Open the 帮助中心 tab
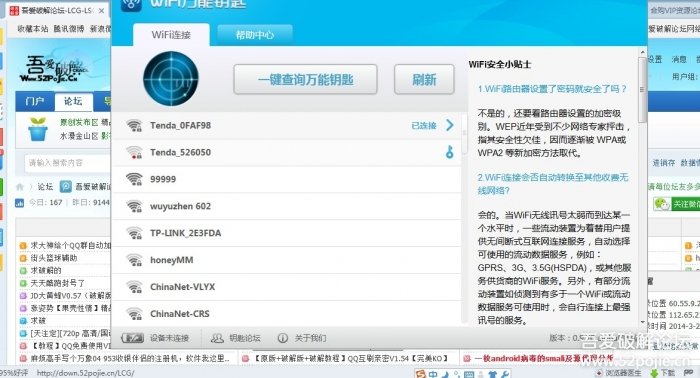 255,35
